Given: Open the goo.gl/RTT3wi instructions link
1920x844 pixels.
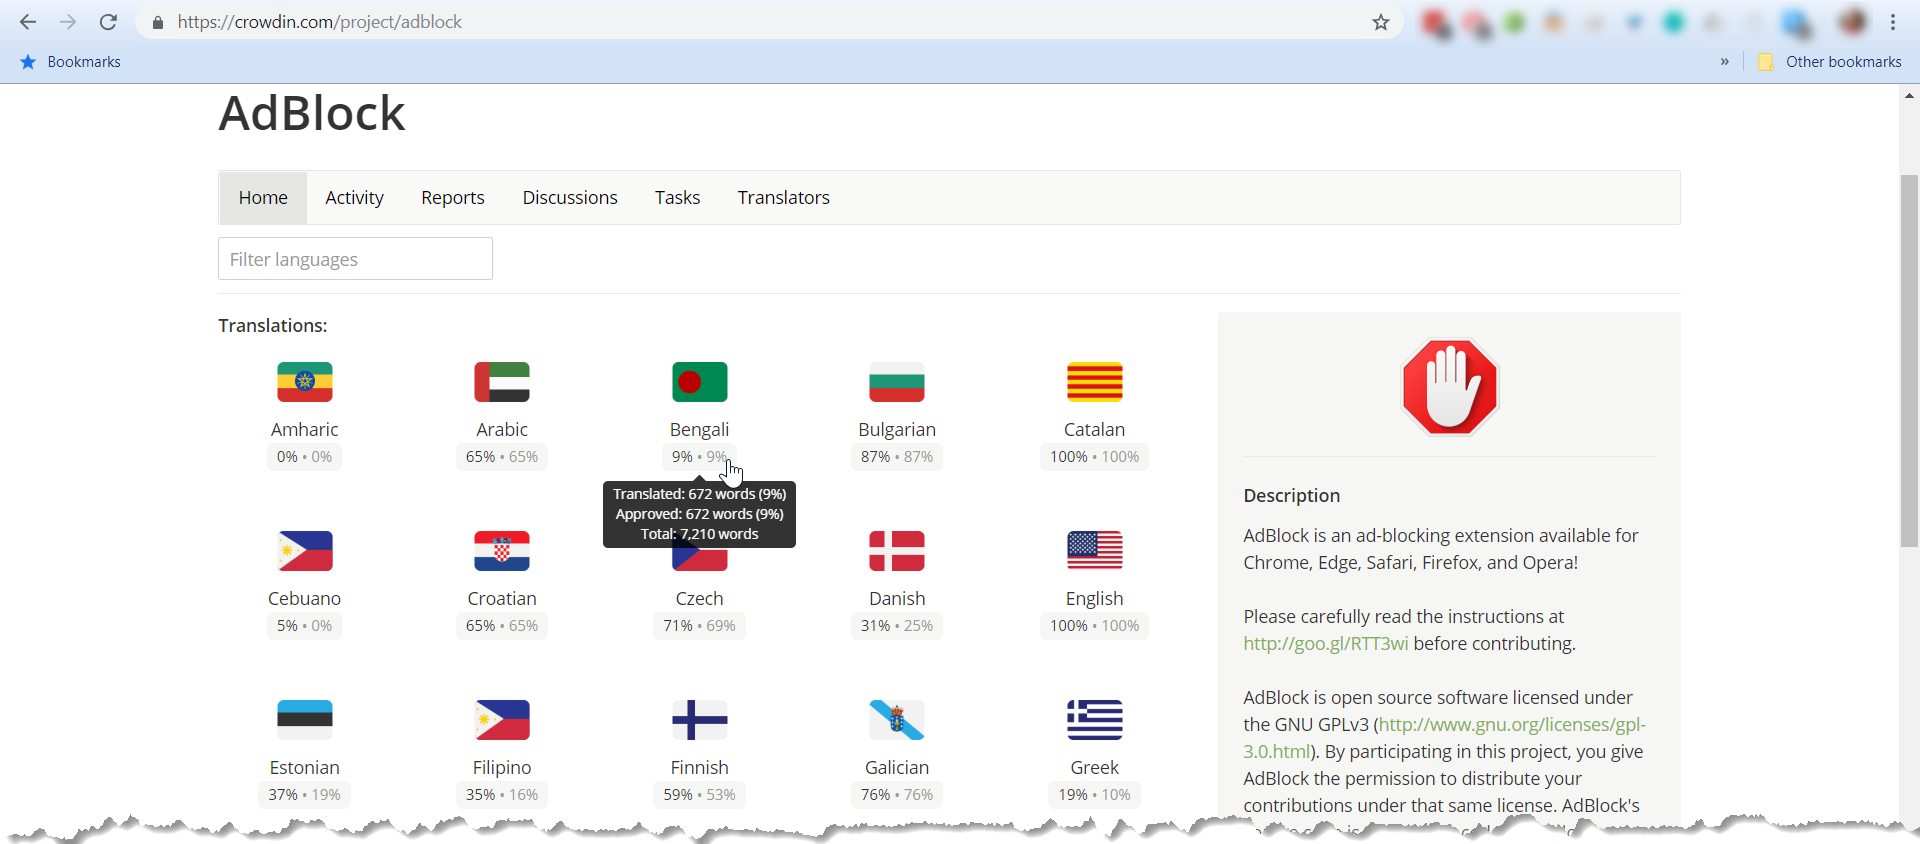Looking at the screenshot, I should pos(1326,644).
